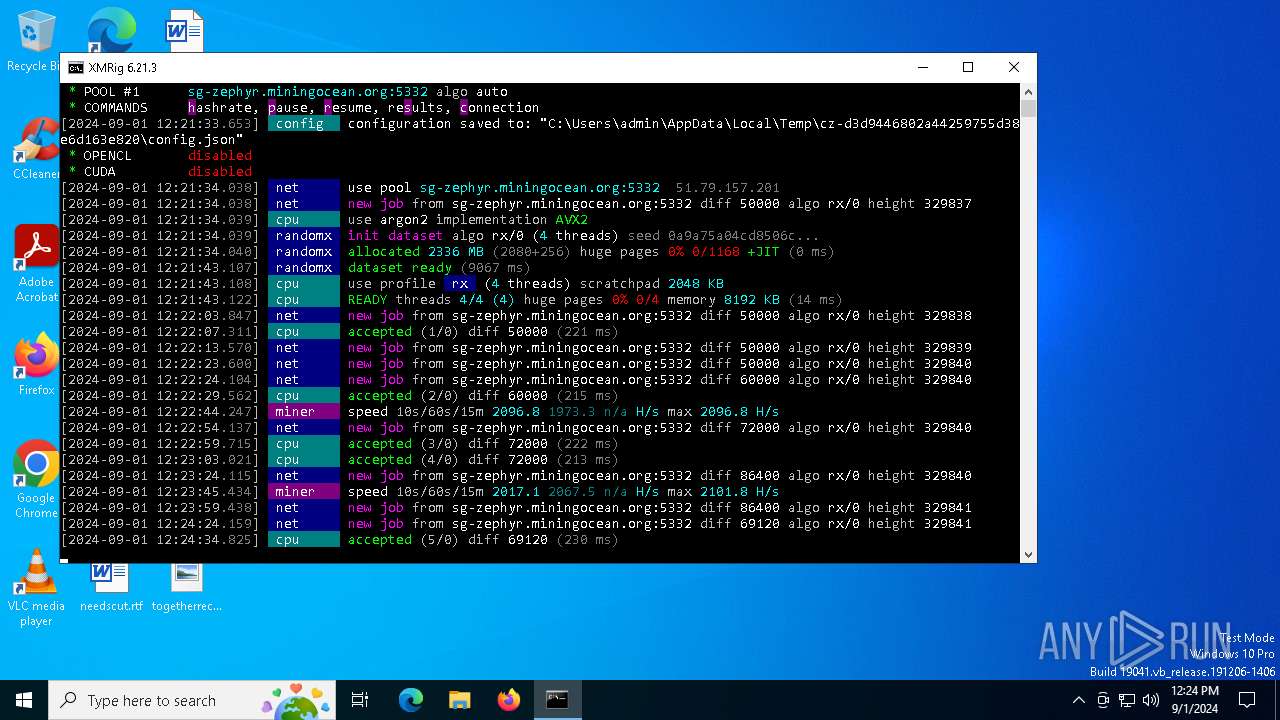This screenshot has height=720, width=1280.
Task: Click 'POOL #1' line in console
Action: [x=288, y=92]
